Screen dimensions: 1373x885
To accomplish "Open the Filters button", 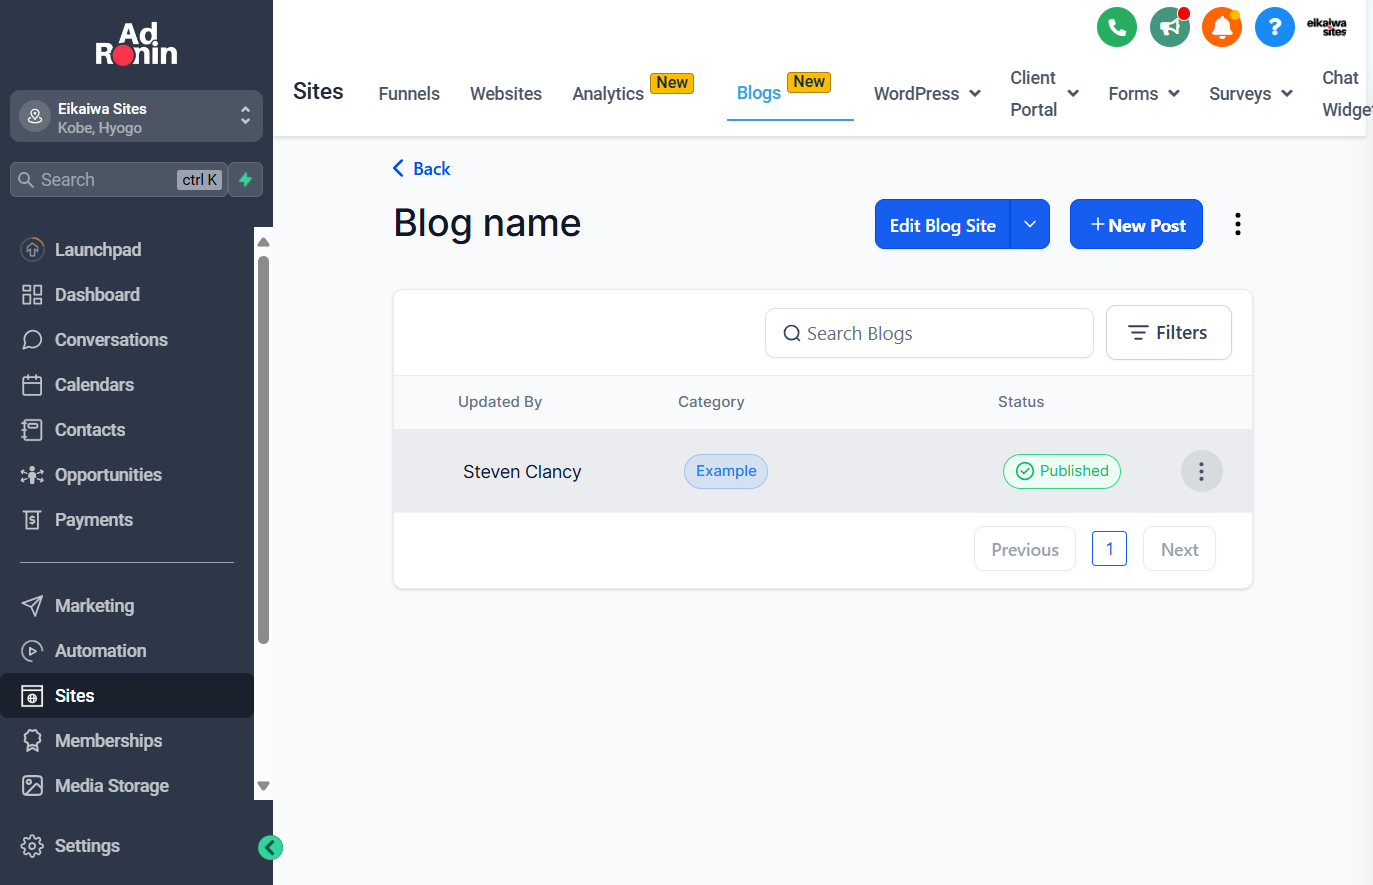I will [1168, 333].
